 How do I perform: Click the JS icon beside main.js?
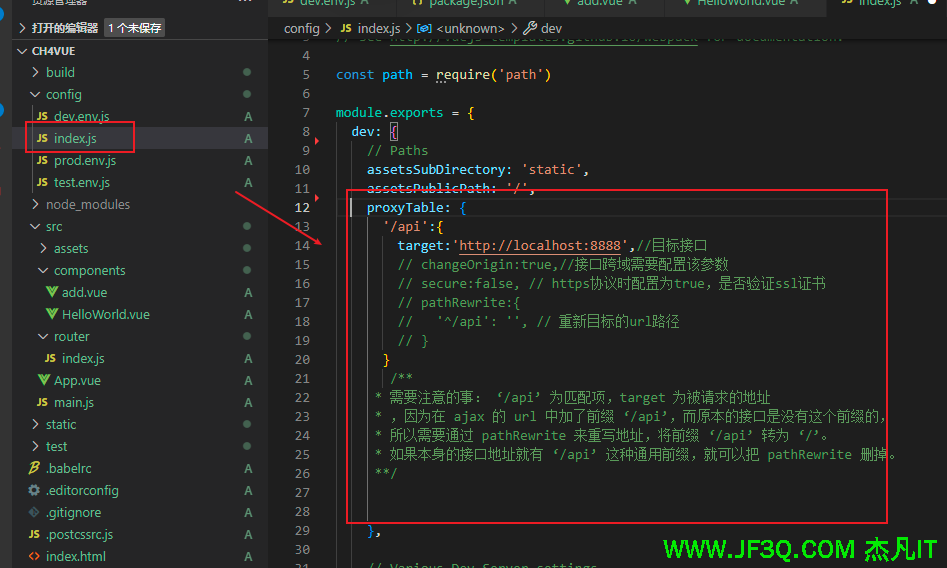tap(42, 402)
